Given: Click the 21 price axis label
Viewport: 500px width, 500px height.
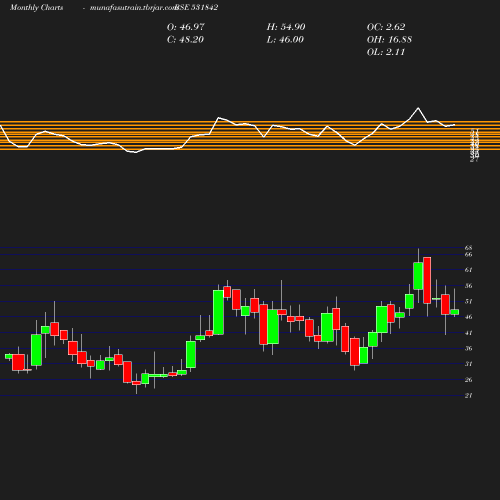Looking at the screenshot, I should tap(468, 395).
